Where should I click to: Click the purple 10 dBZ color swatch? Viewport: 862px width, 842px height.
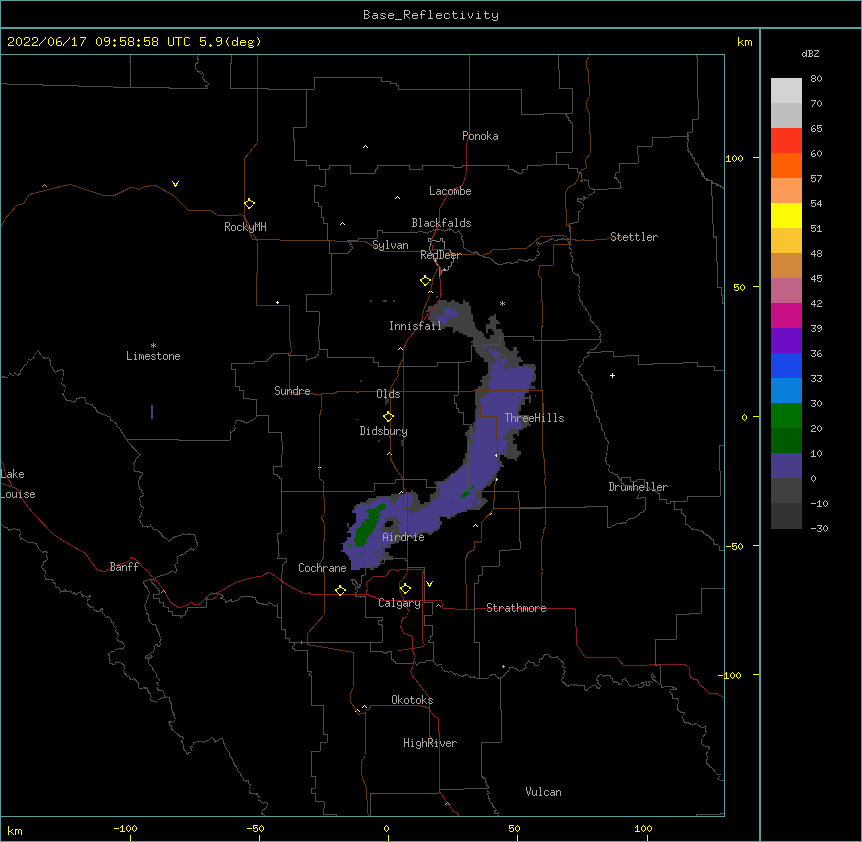pos(786,466)
